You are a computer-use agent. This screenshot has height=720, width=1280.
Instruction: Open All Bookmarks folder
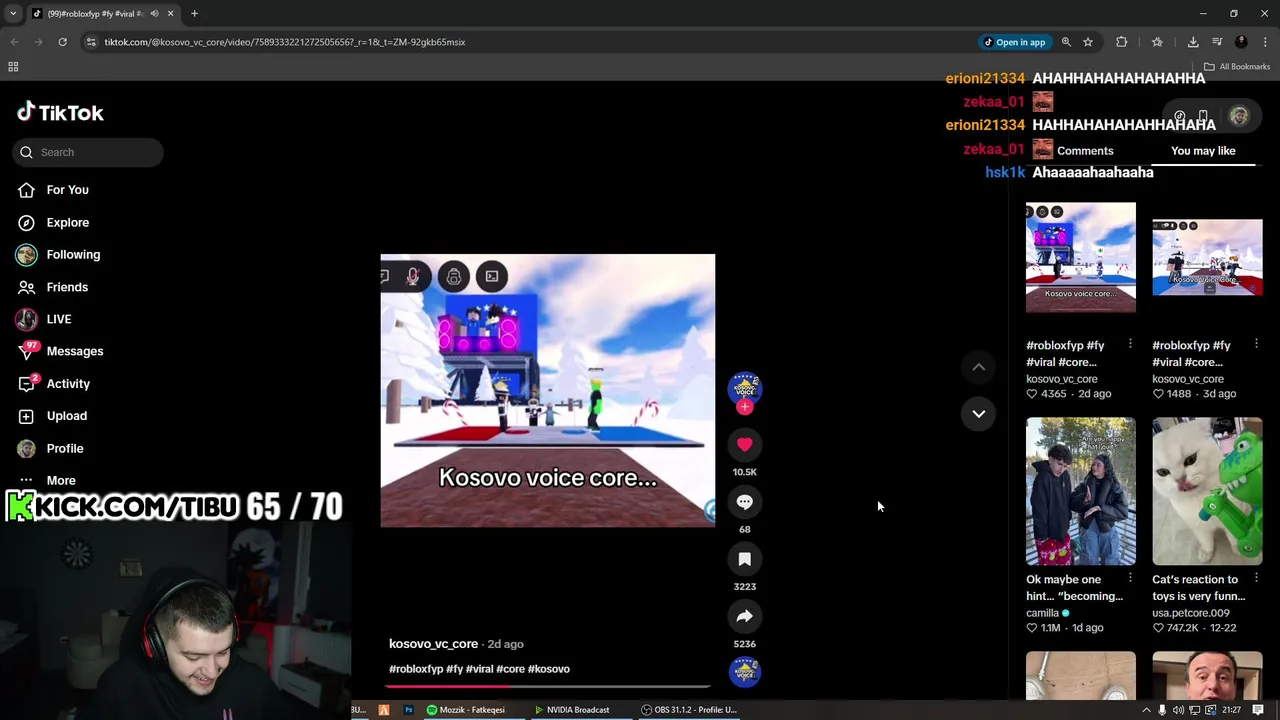click(x=1237, y=66)
